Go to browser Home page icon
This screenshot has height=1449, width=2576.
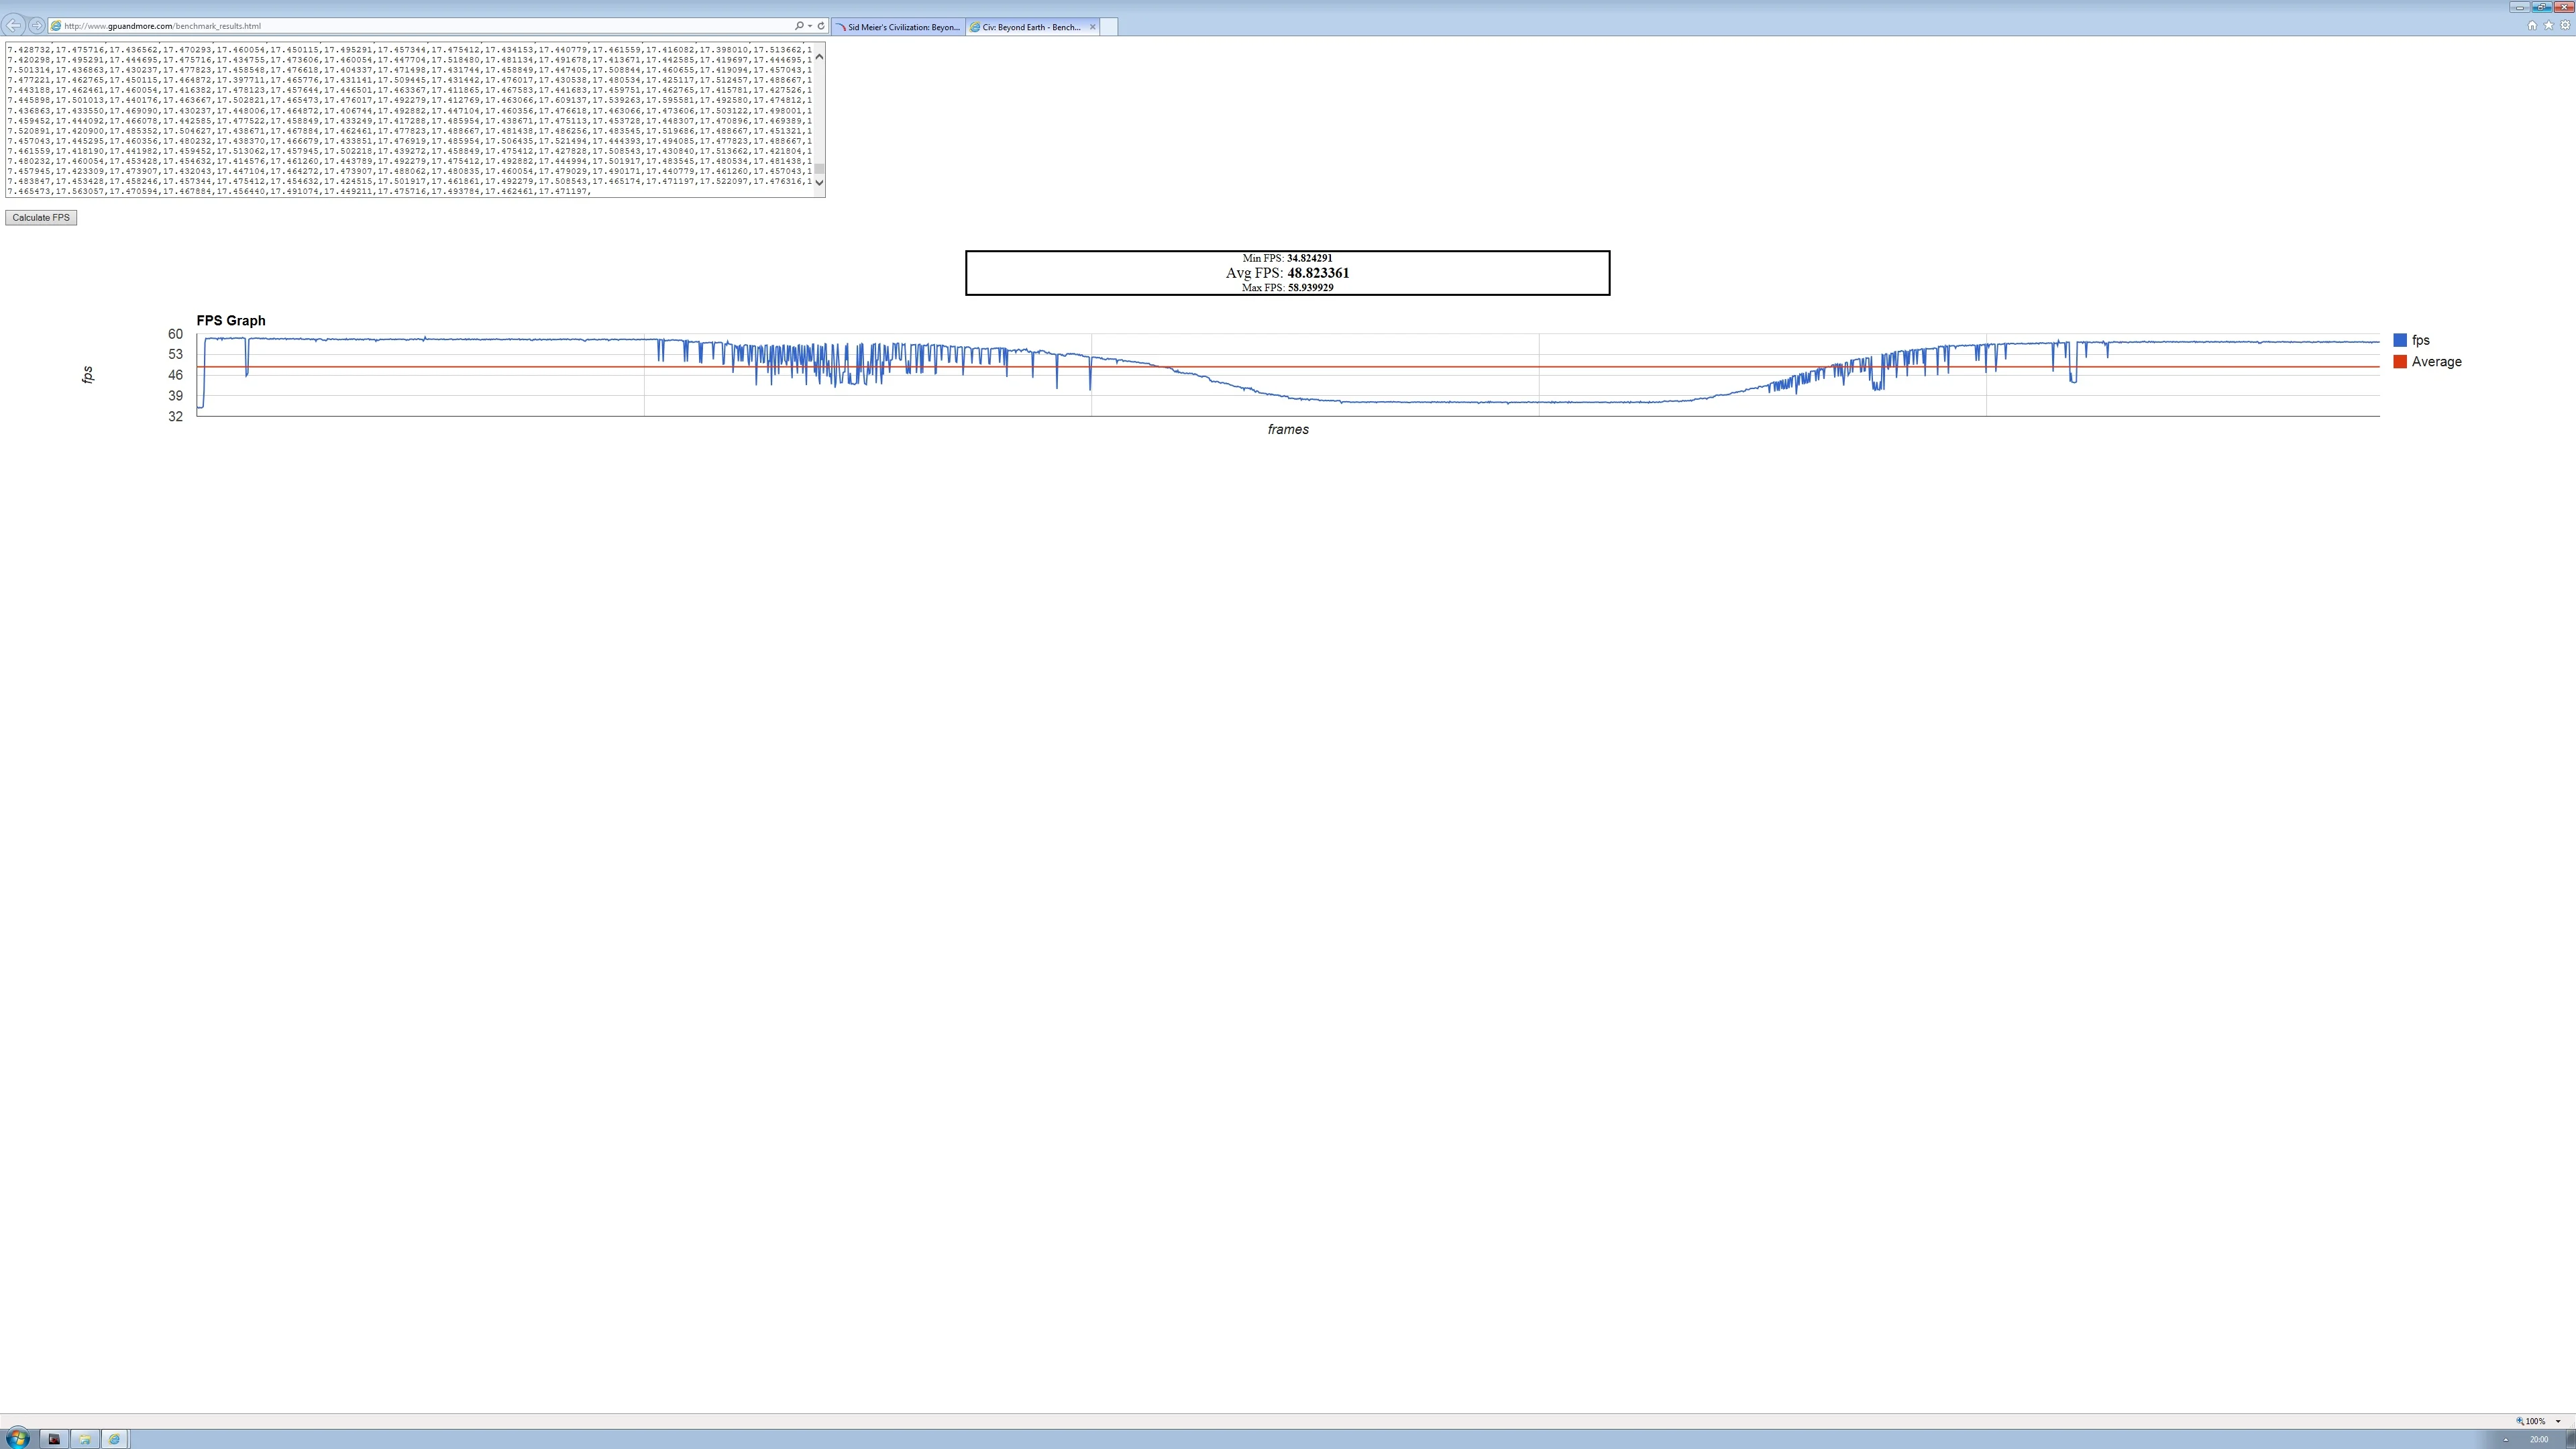2532,26
